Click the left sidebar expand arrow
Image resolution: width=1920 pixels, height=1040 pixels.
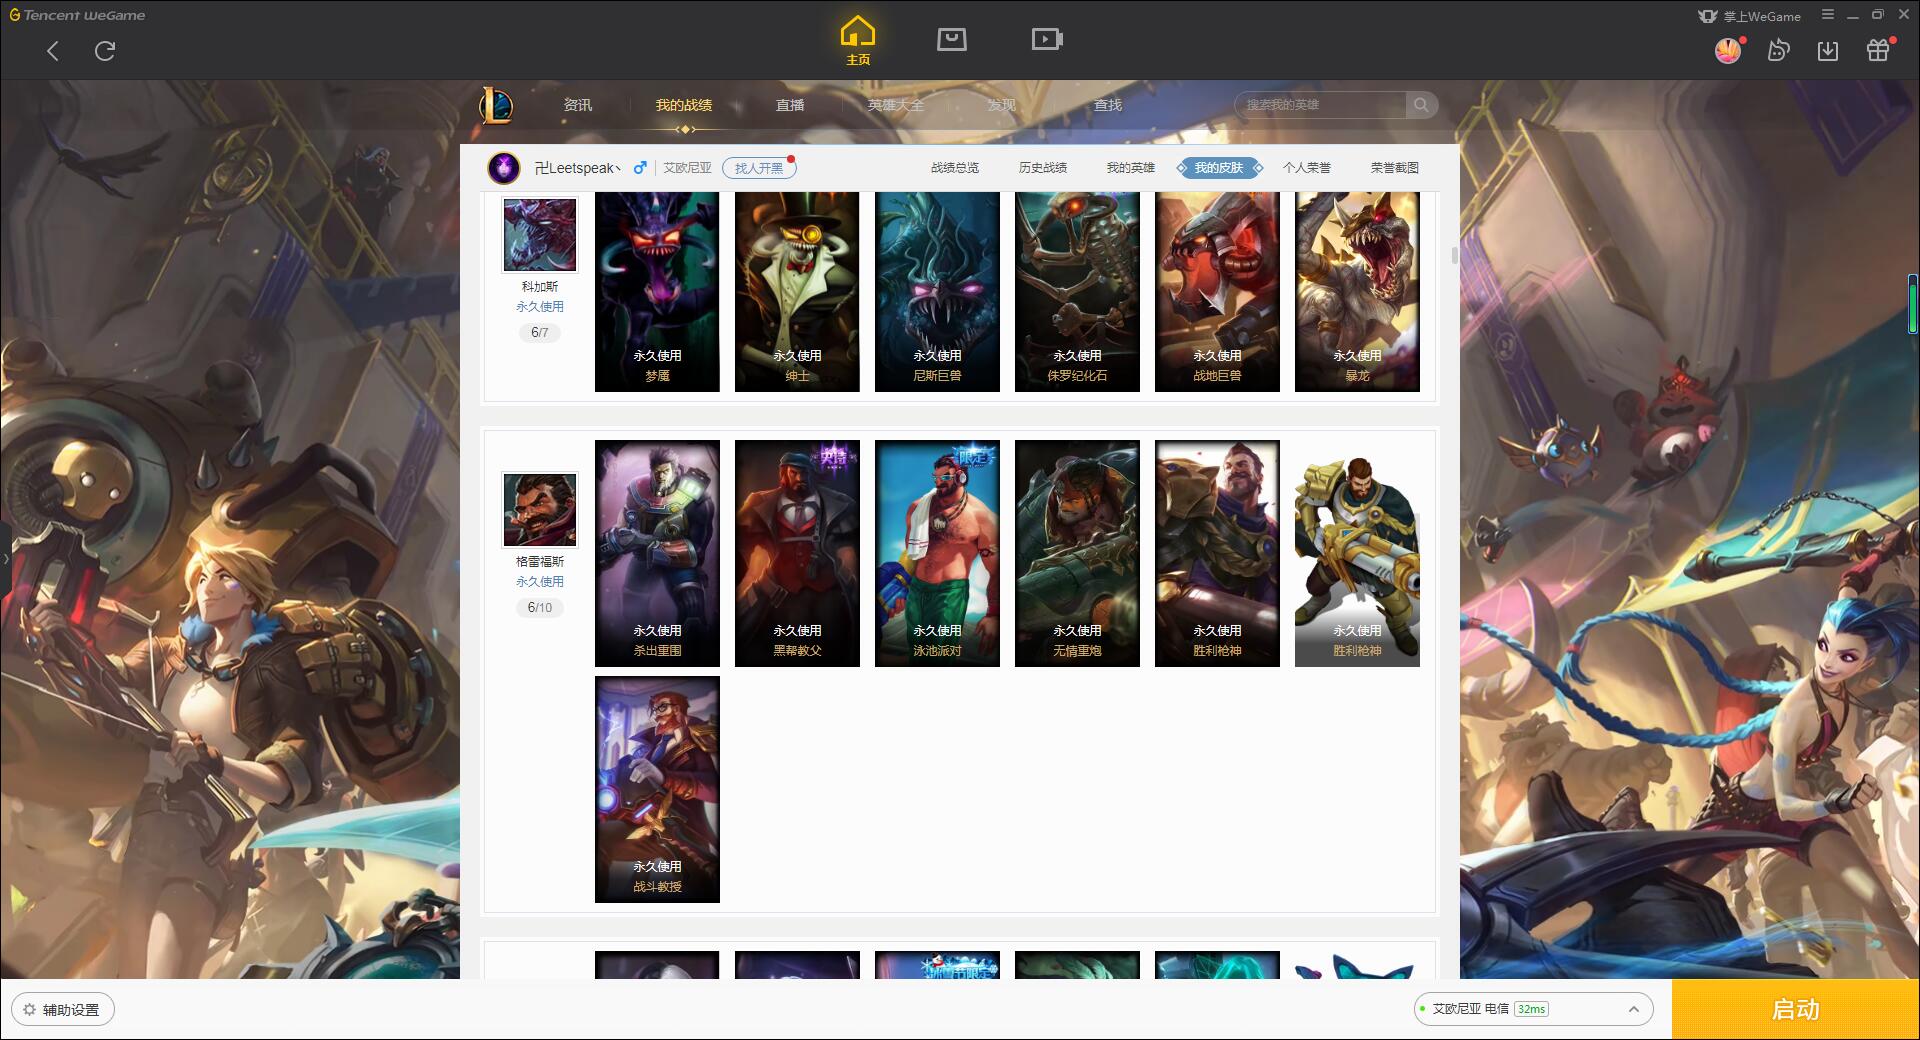pos(5,558)
